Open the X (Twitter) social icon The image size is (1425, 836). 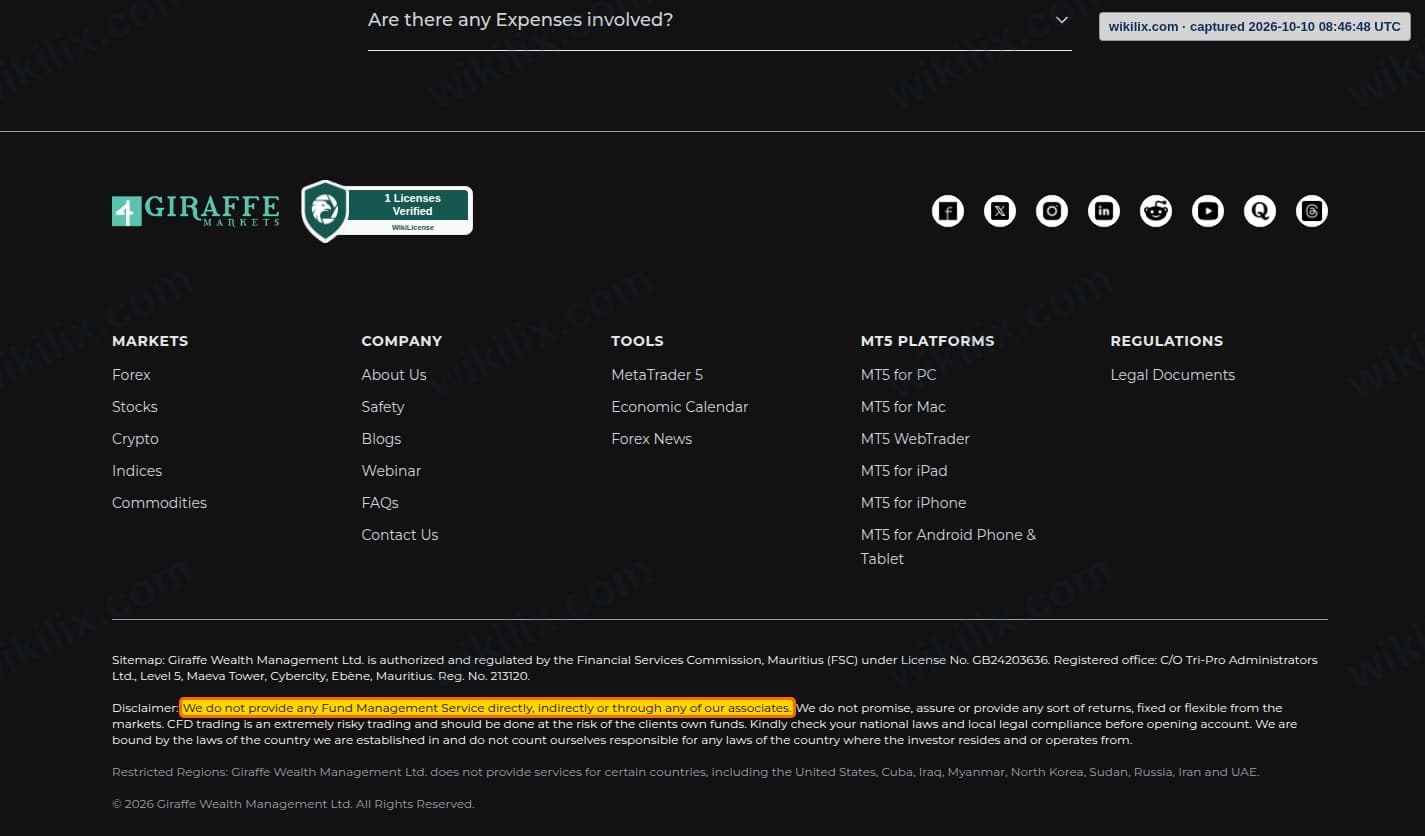pos(1000,211)
